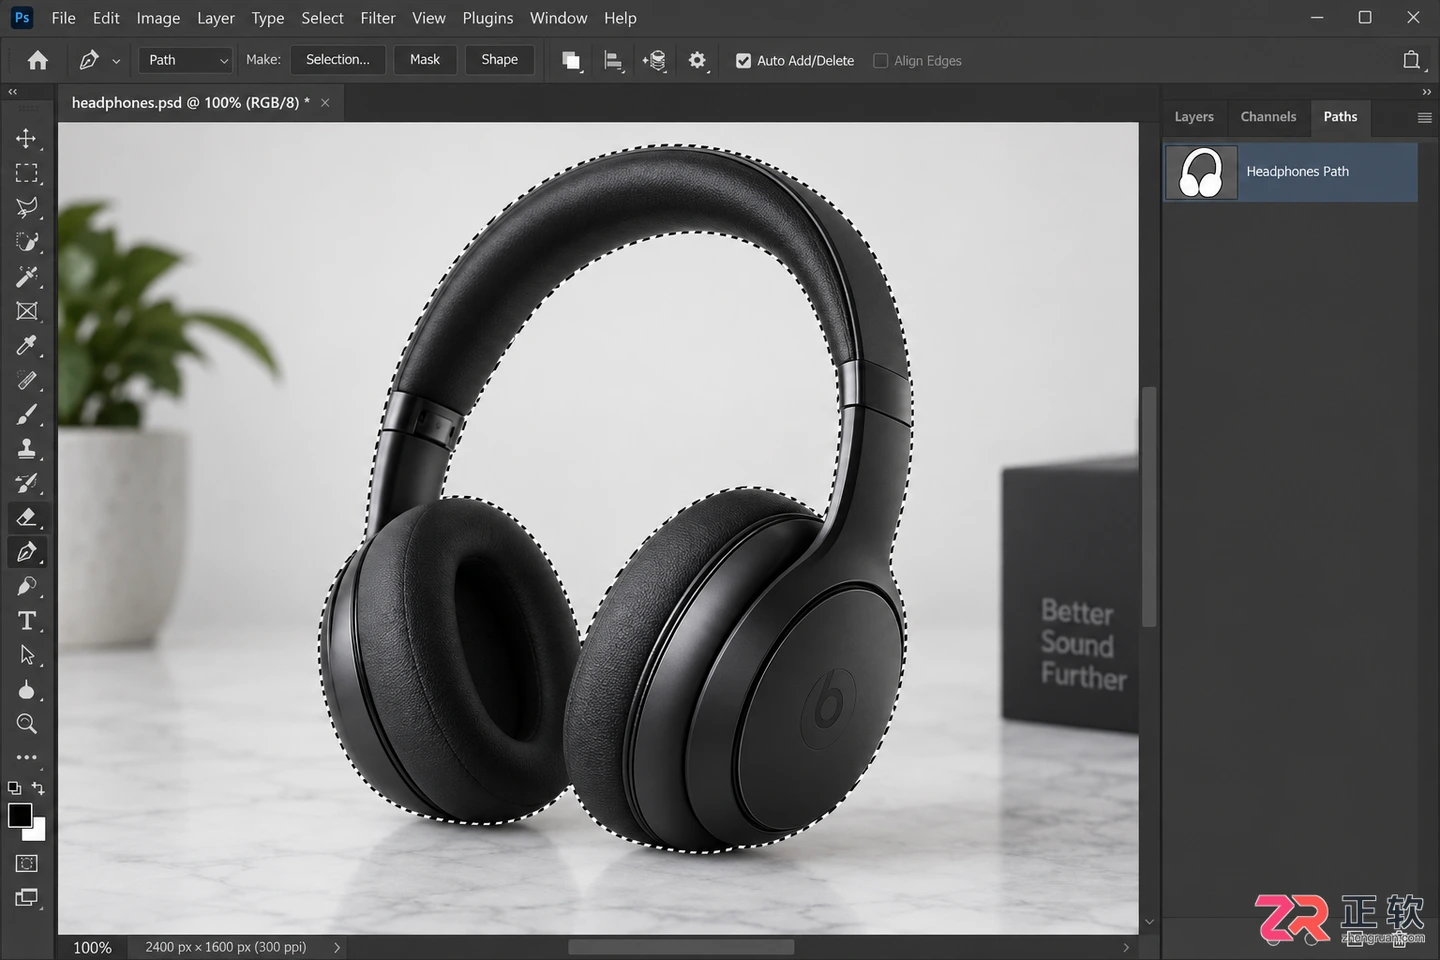Open the Paths panel menu

point(1424,117)
